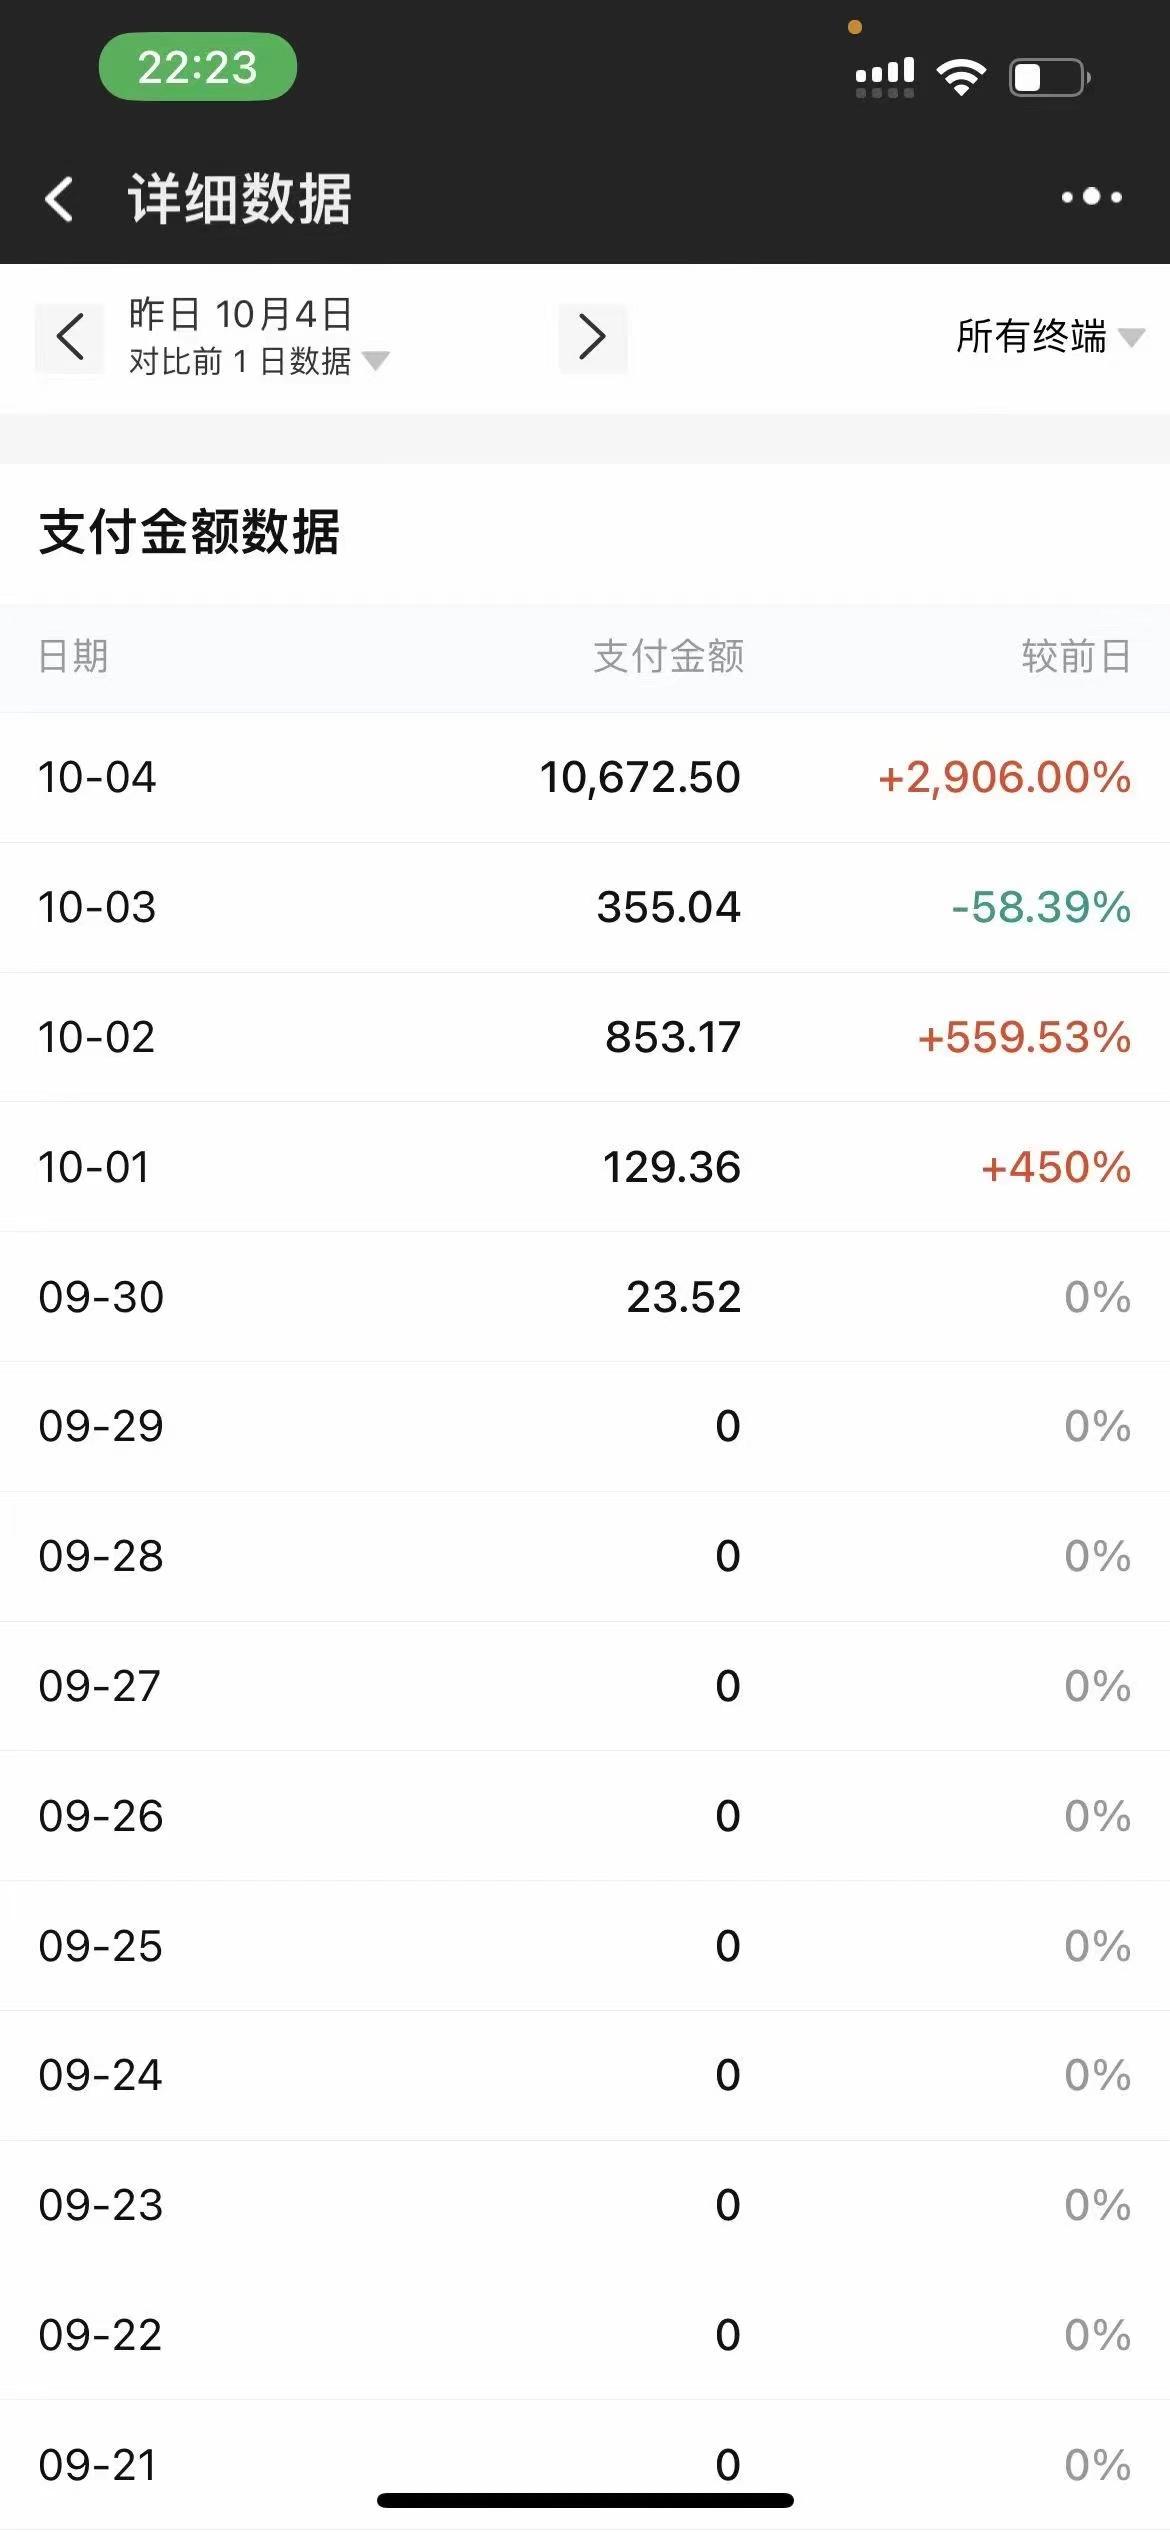Open the 所有终端 terminal filter dropdown

tap(1048, 337)
